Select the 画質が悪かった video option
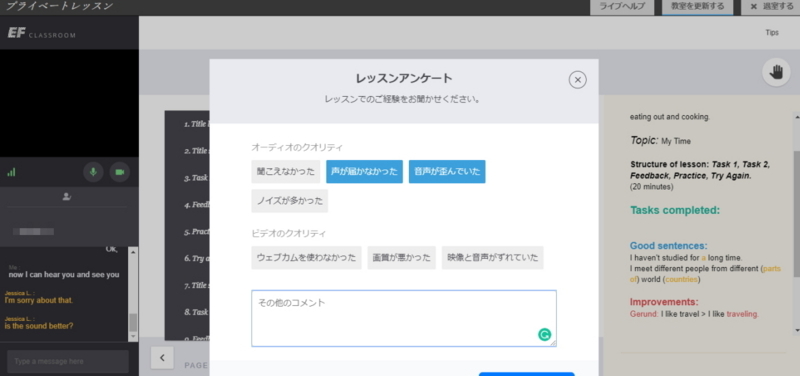800x376 pixels. [x=402, y=258]
